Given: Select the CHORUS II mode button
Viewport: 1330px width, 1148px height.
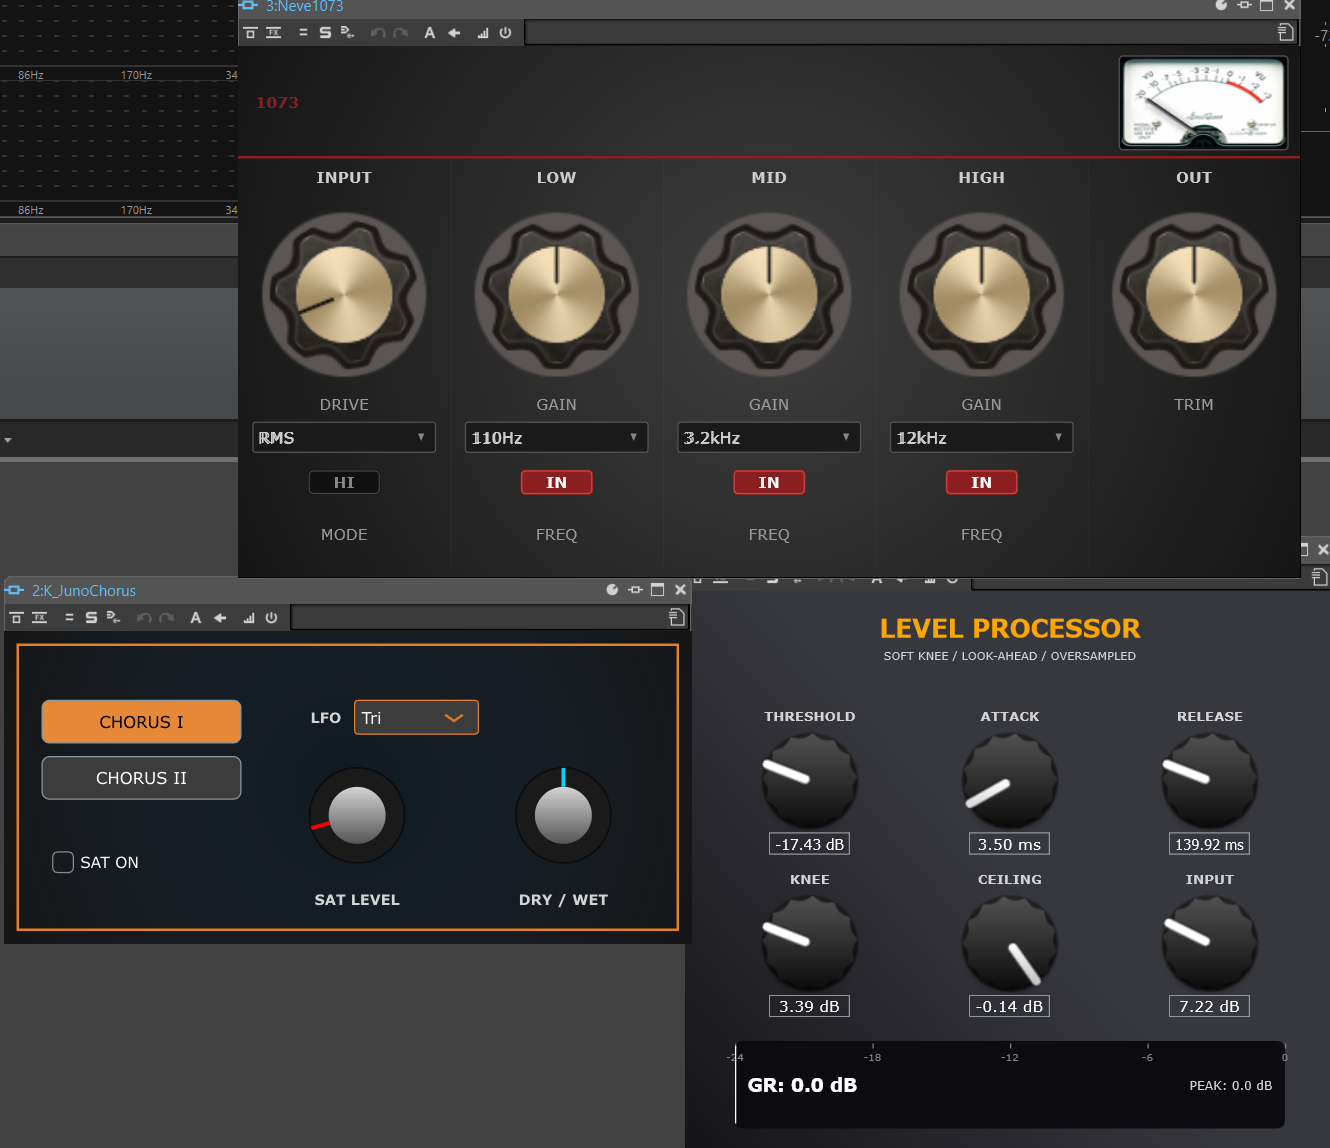Looking at the screenshot, I should [141, 778].
